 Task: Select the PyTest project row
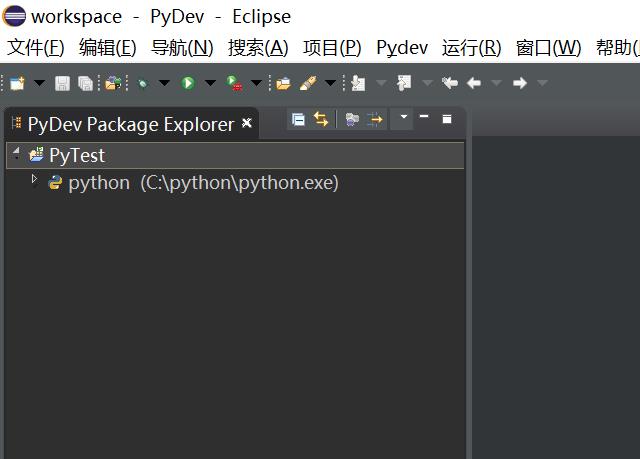235,155
